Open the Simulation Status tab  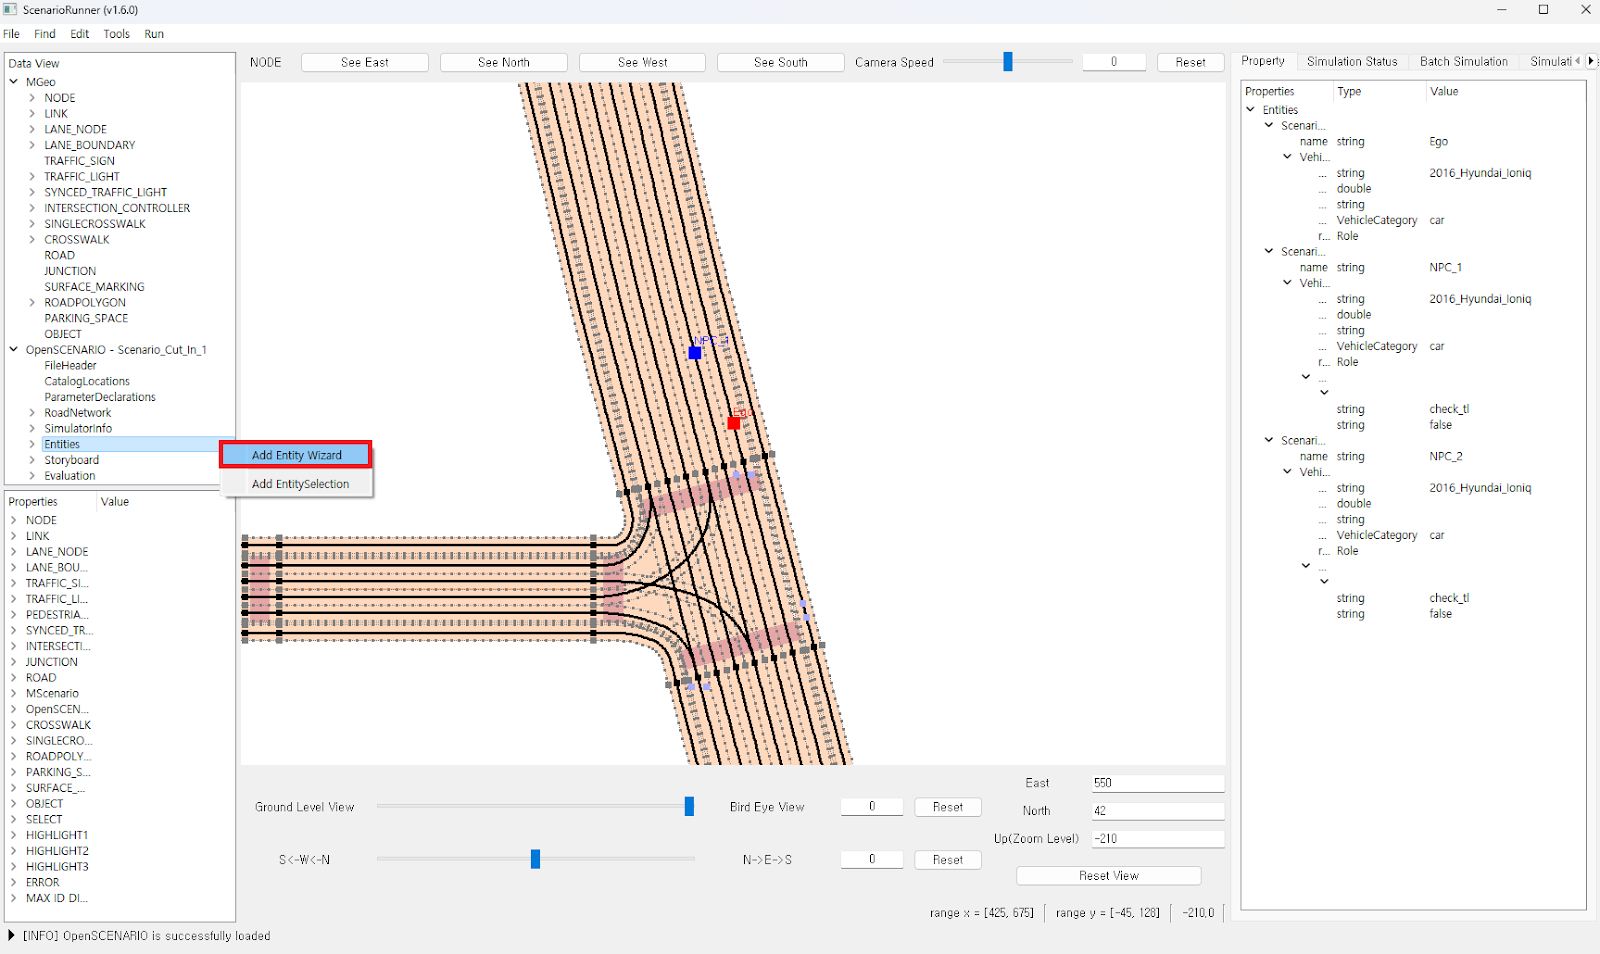coord(1351,62)
